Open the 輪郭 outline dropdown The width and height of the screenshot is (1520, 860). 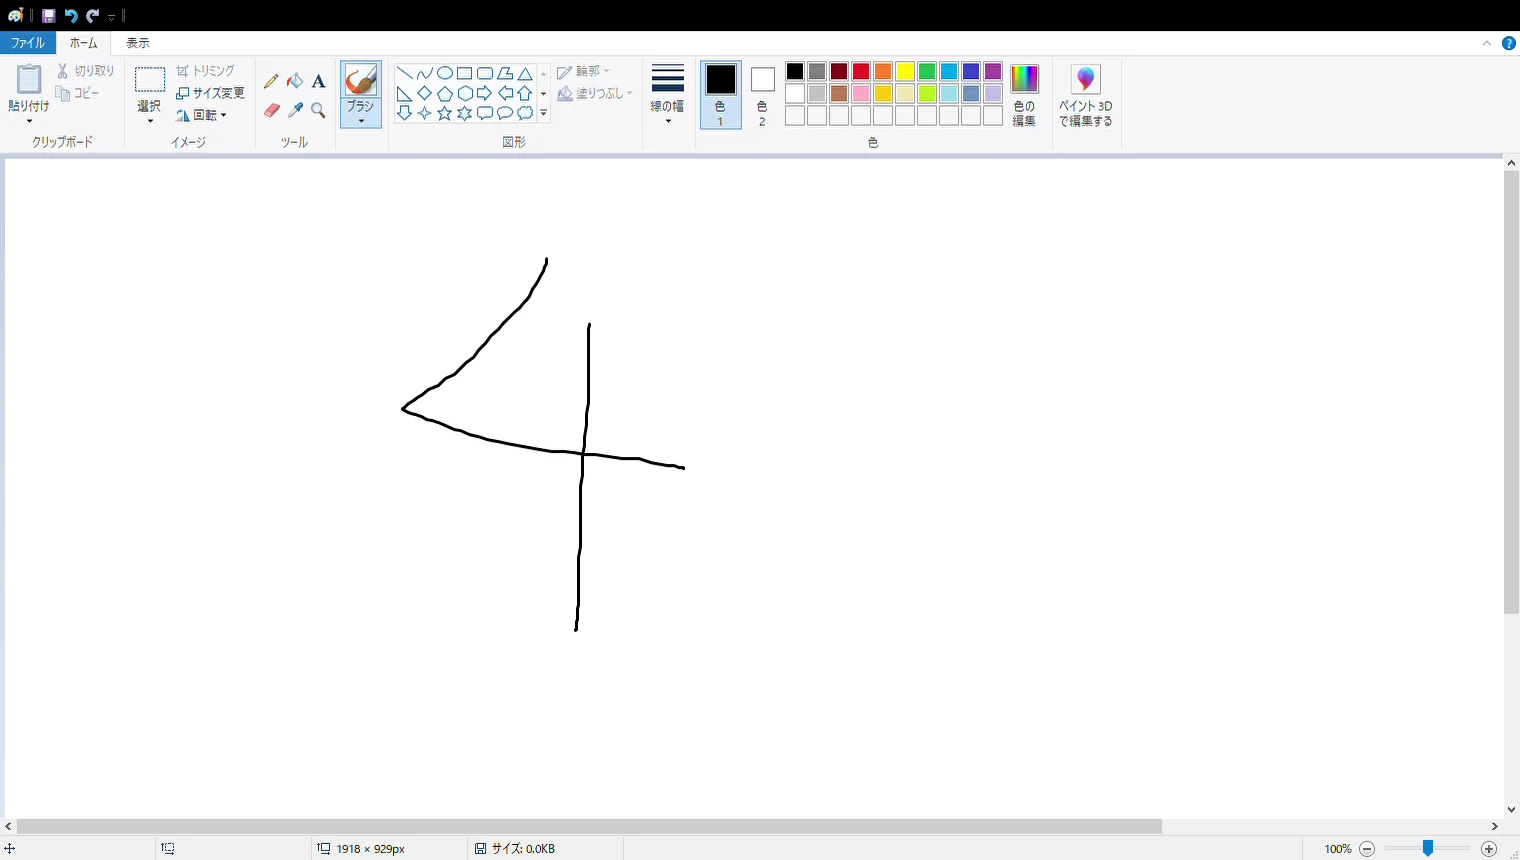(583, 71)
